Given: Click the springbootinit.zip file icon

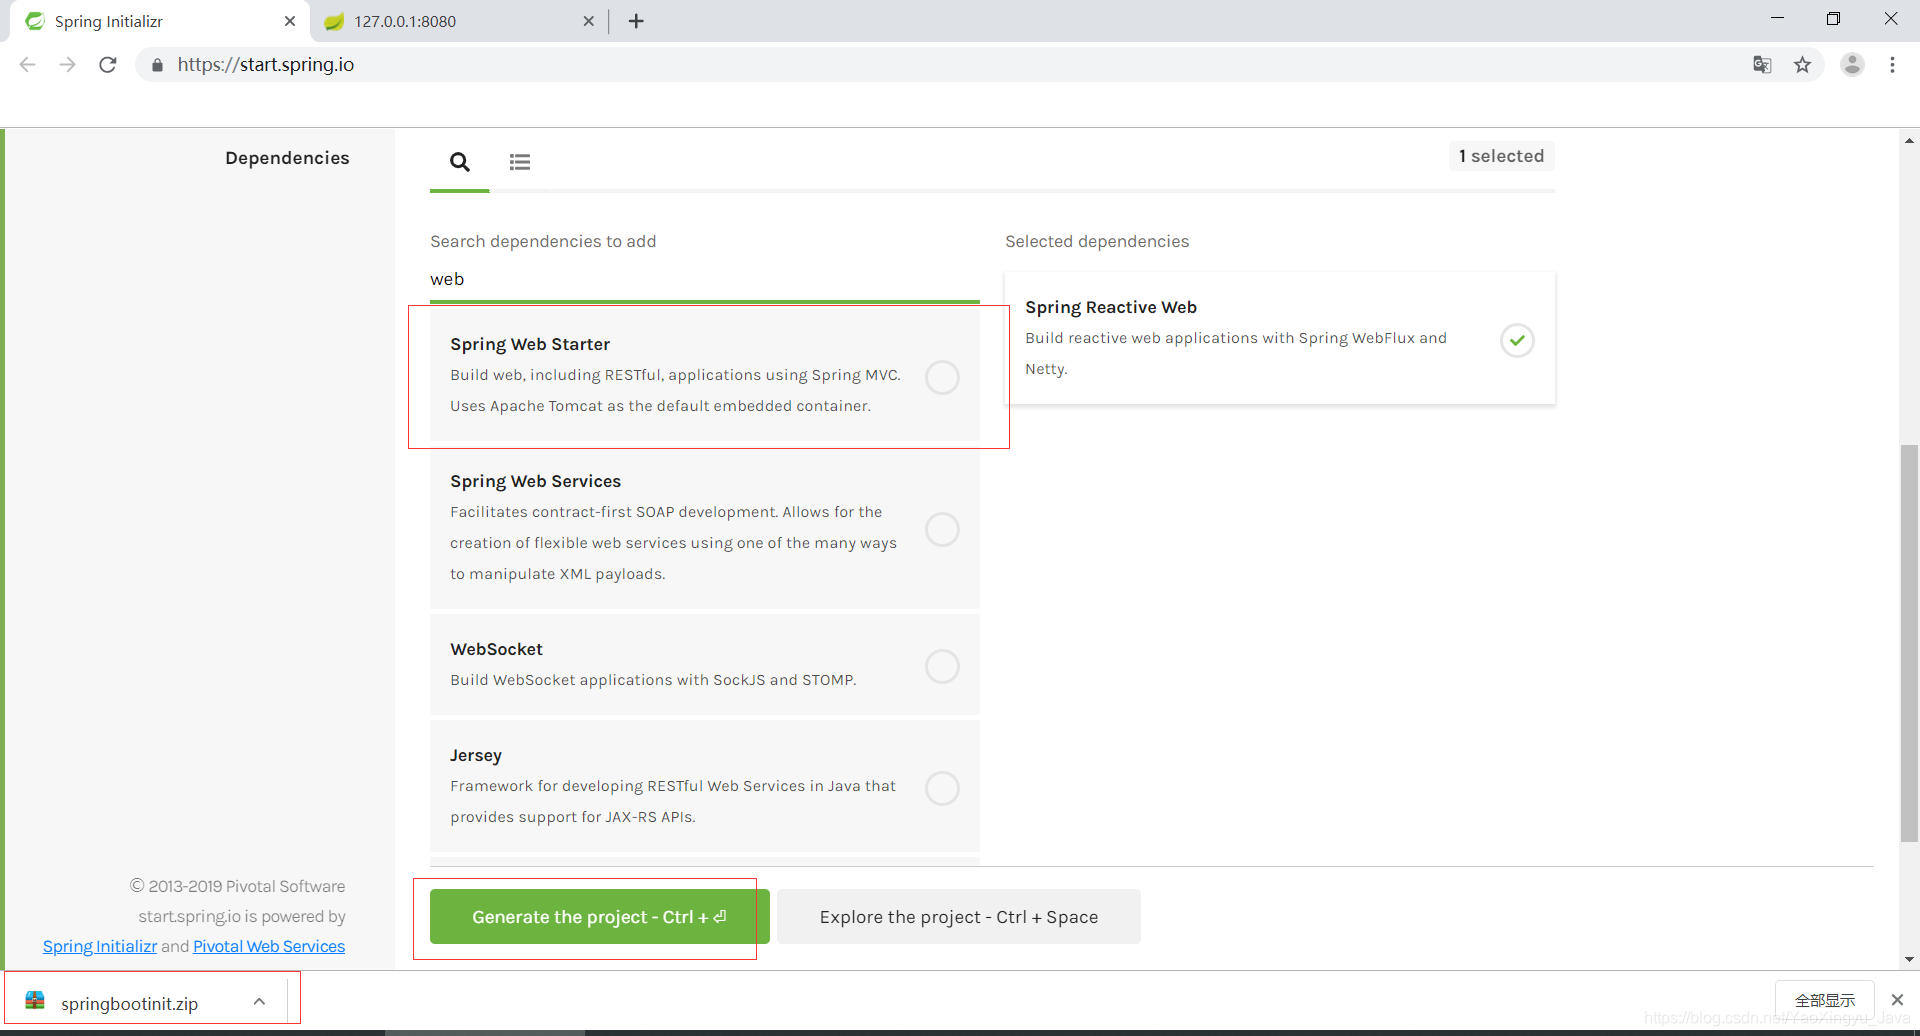Looking at the screenshot, I should pyautogui.click(x=35, y=1000).
